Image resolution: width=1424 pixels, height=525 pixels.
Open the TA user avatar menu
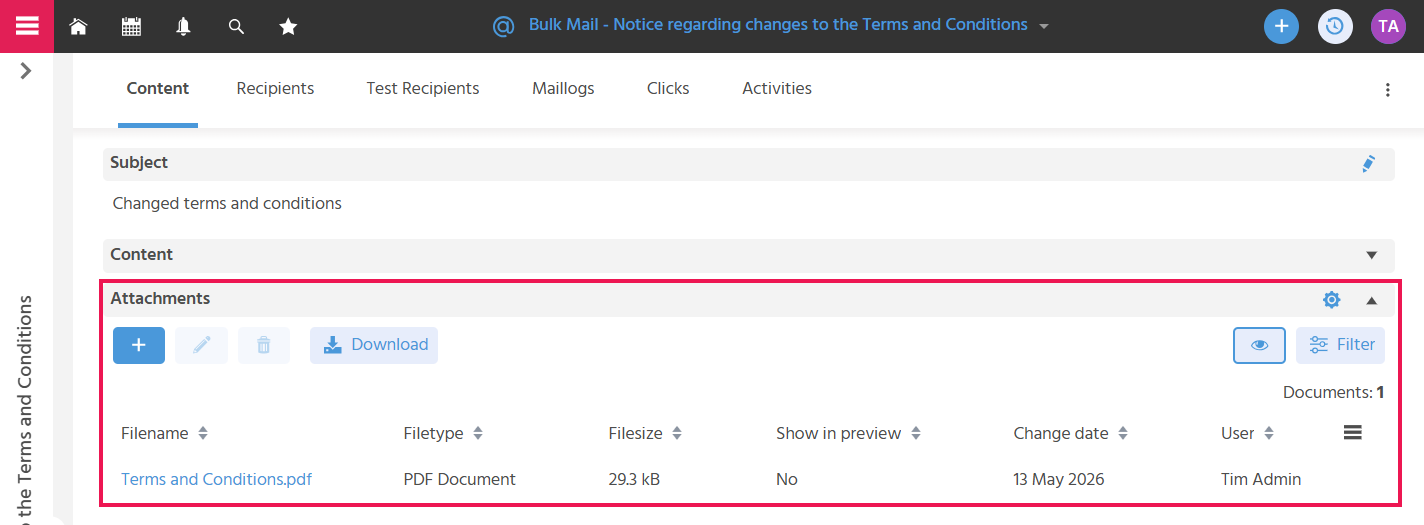(x=1388, y=26)
